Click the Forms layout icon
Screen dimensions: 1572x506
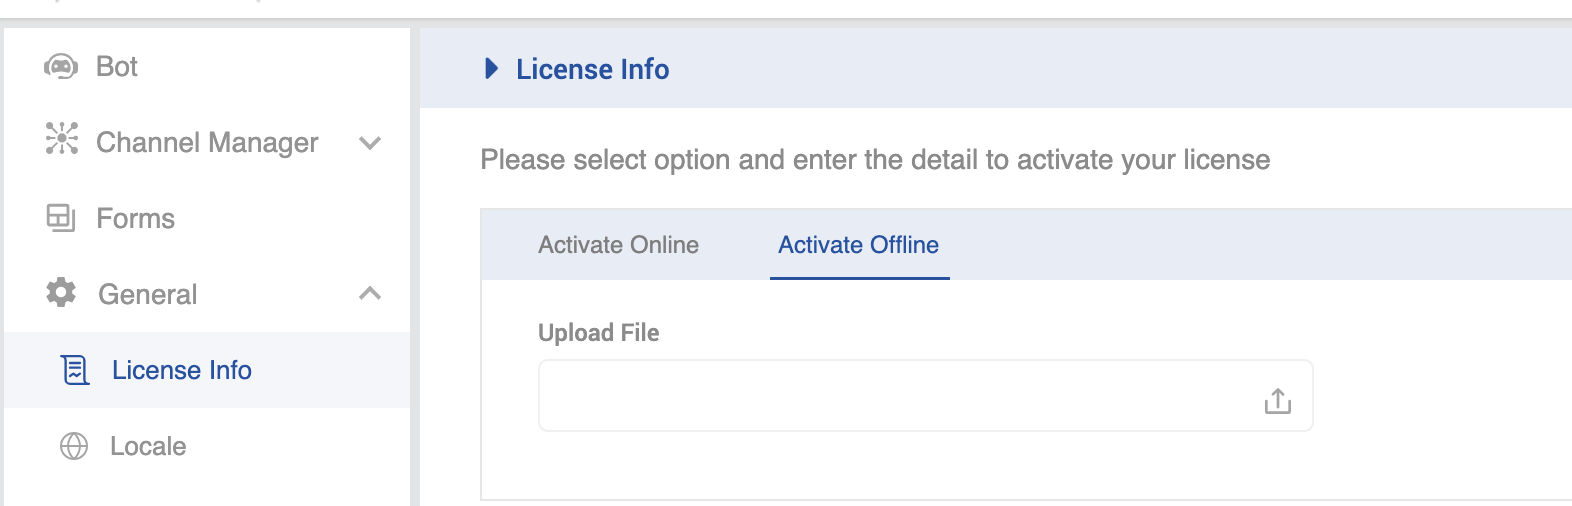tap(61, 218)
